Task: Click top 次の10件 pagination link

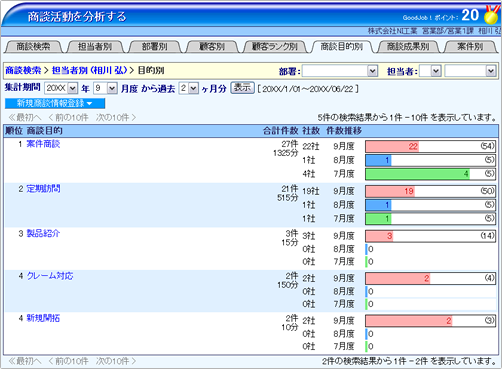Action: tap(116, 117)
